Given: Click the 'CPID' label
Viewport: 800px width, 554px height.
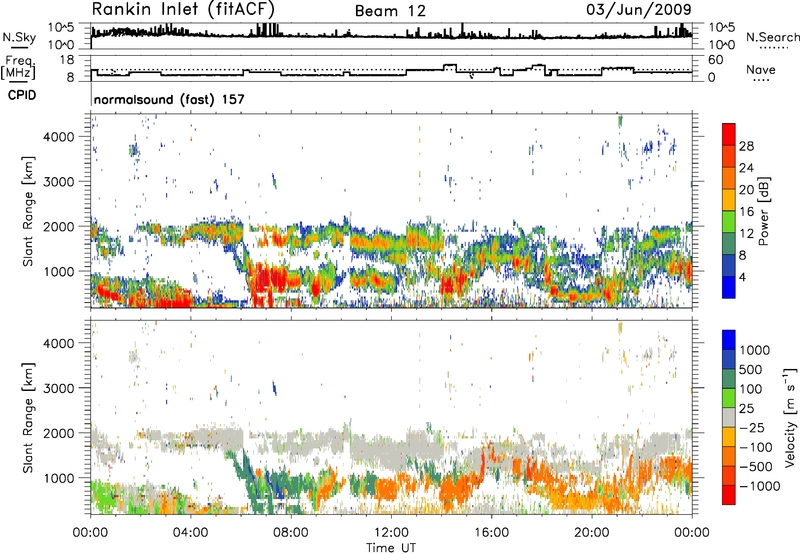Looking at the screenshot, I should click(22, 95).
